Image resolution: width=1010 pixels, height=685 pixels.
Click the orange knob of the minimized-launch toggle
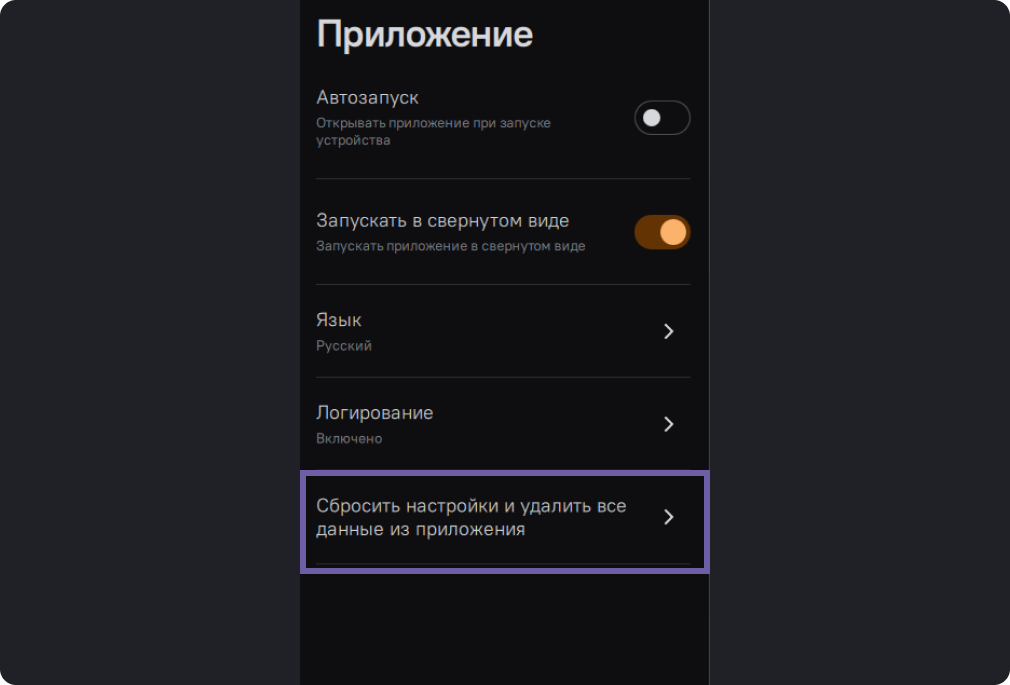(674, 232)
